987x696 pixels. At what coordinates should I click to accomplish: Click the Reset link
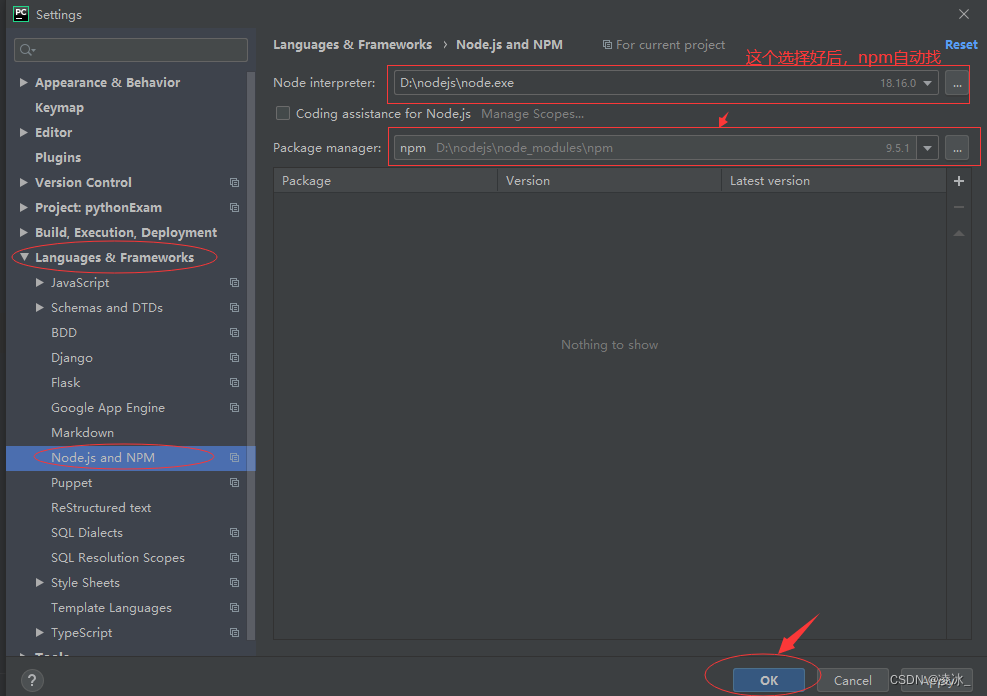pyautogui.click(x=961, y=45)
